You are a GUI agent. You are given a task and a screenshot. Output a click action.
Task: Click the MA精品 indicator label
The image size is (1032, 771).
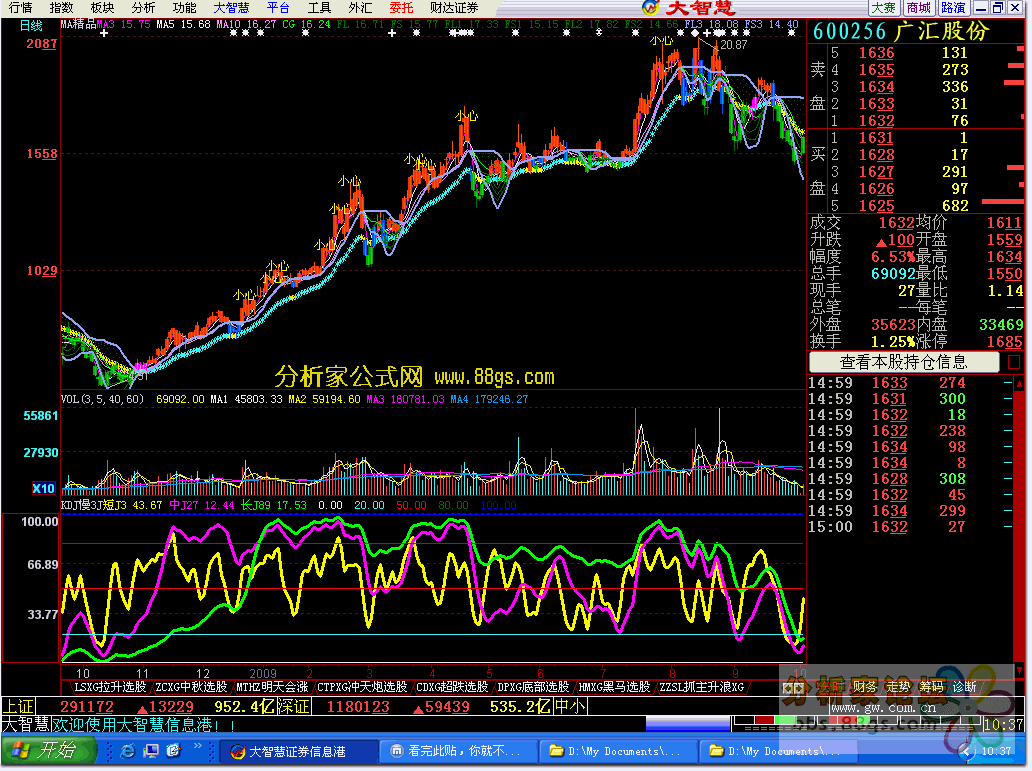(x=78, y=24)
